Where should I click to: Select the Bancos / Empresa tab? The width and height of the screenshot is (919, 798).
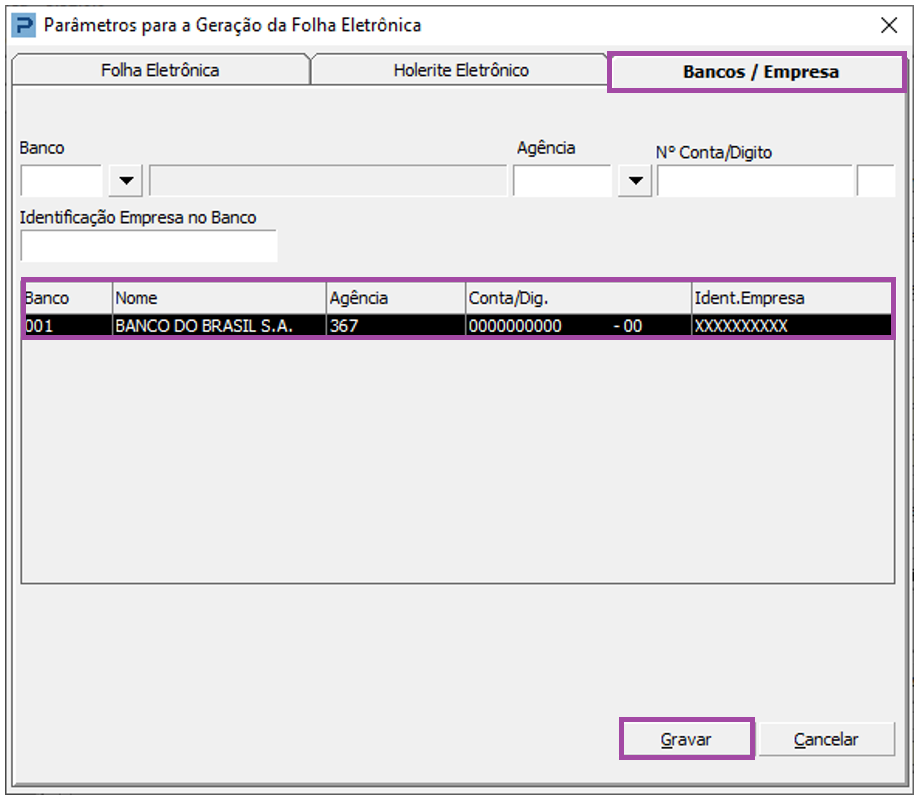click(x=760, y=72)
